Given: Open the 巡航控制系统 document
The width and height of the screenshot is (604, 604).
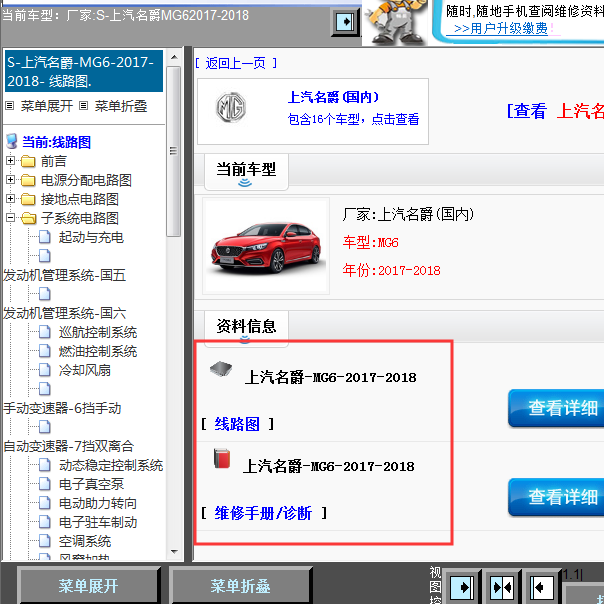Looking at the screenshot, I should pos(98,332).
